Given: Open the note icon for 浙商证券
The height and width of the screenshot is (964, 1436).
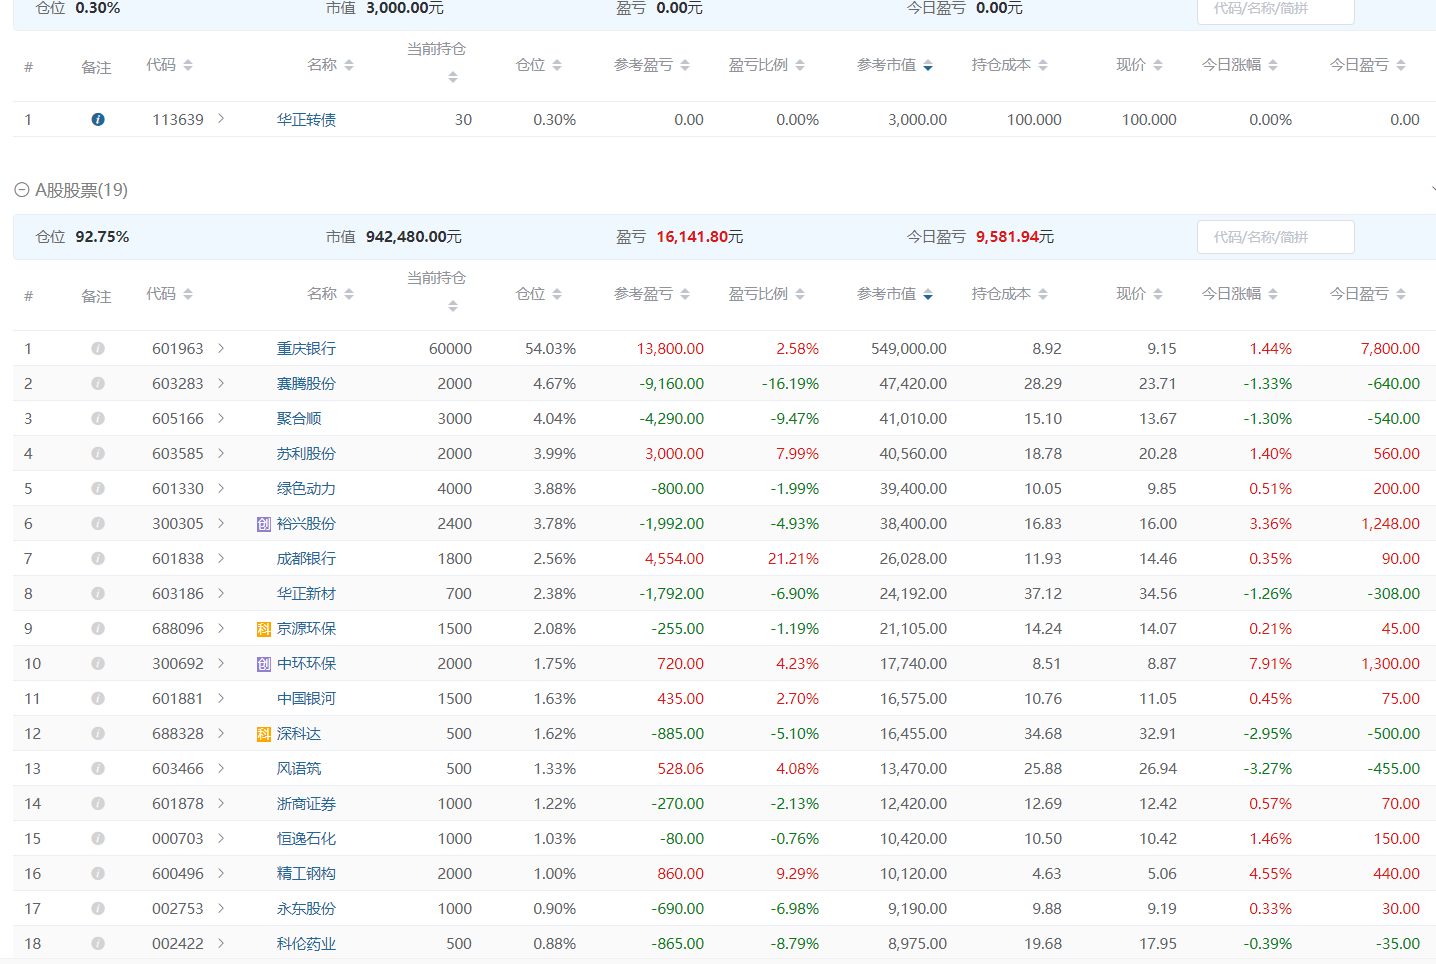Looking at the screenshot, I should click(98, 803).
